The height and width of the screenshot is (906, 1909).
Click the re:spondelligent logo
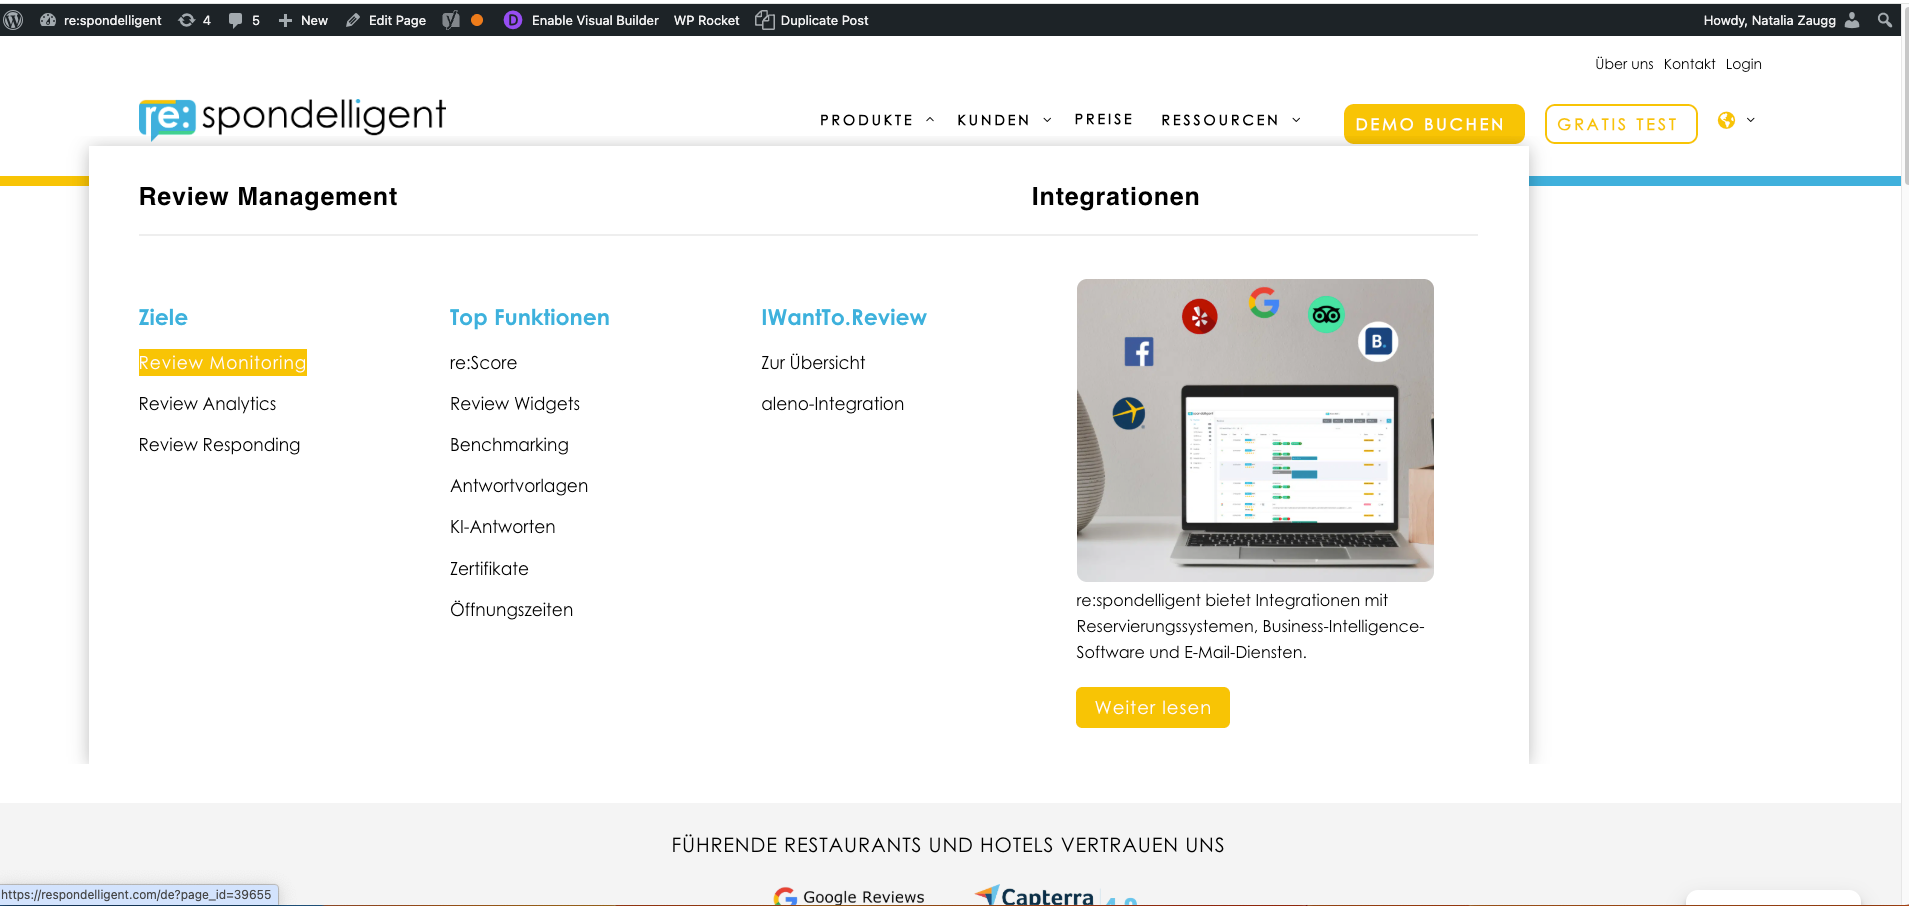292,118
